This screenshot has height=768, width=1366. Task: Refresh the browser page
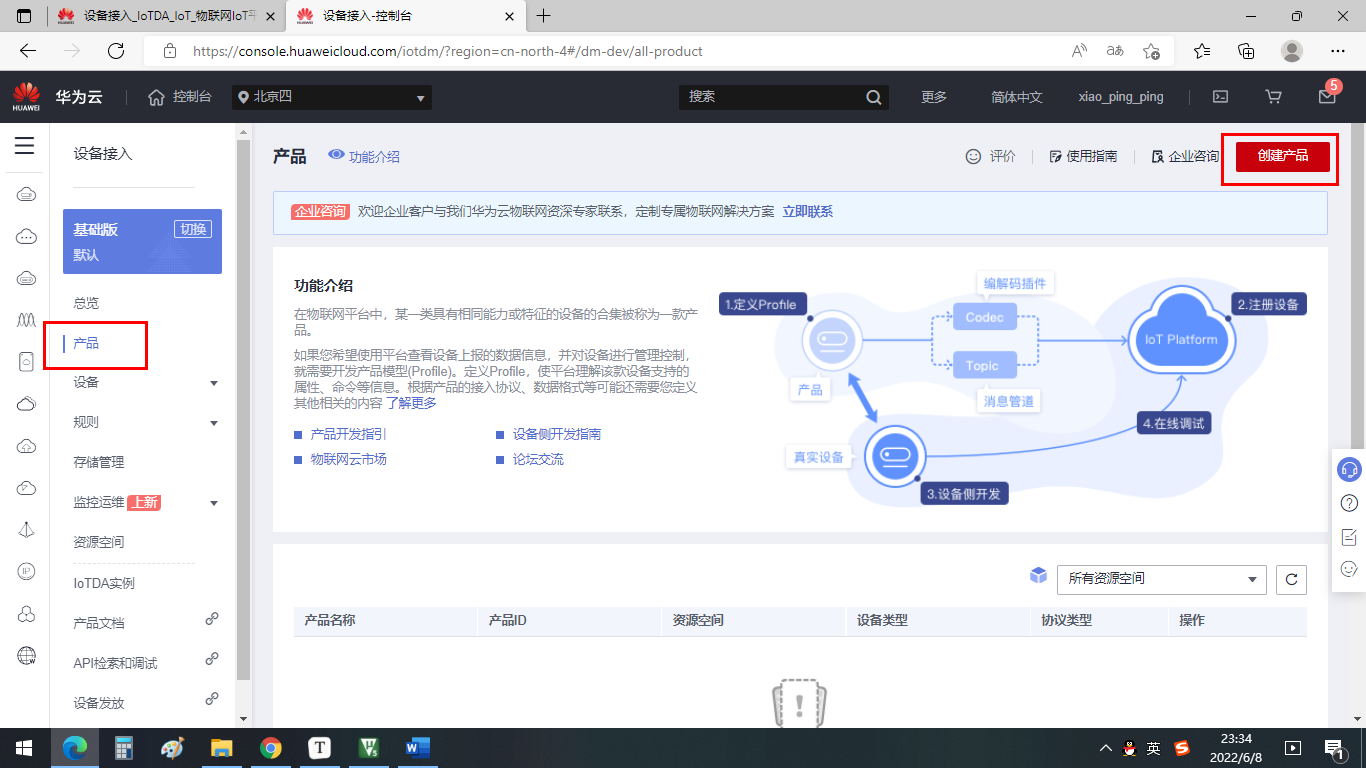pyautogui.click(x=116, y=51)
